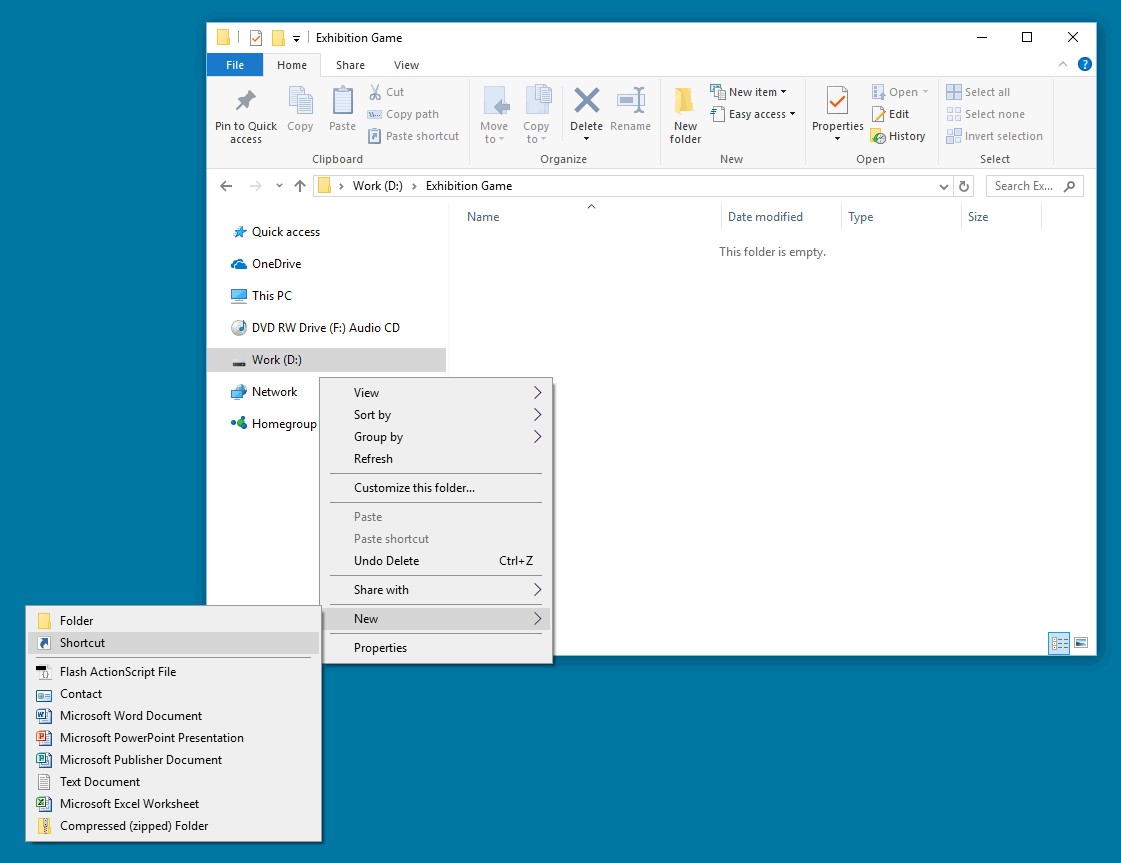Screen dimensions: 1121x863
Task: Click Customize this folder in context menu
Action: click(x=436, y=488)
